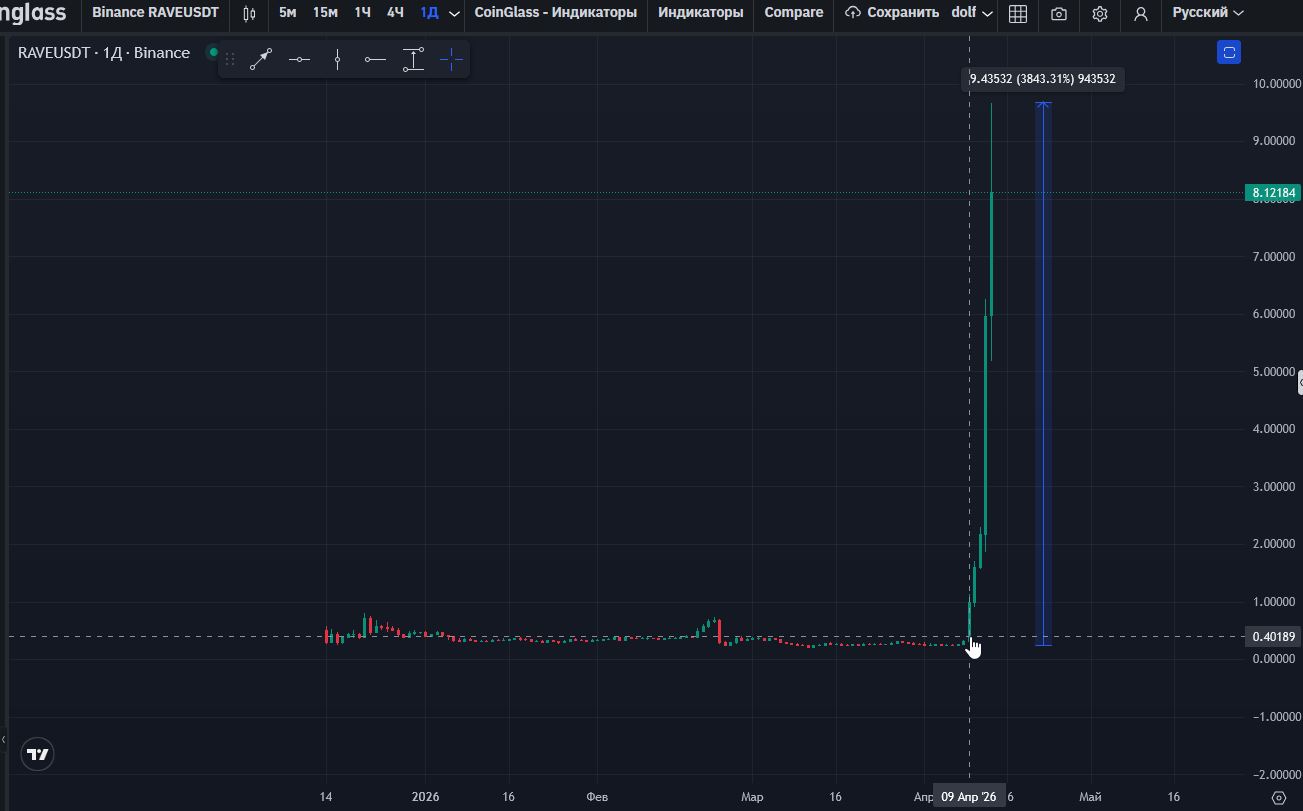
Task: Click the measurement tooltip 9.43532 (3843.31%)
Action: click(x=1043, y=79)
